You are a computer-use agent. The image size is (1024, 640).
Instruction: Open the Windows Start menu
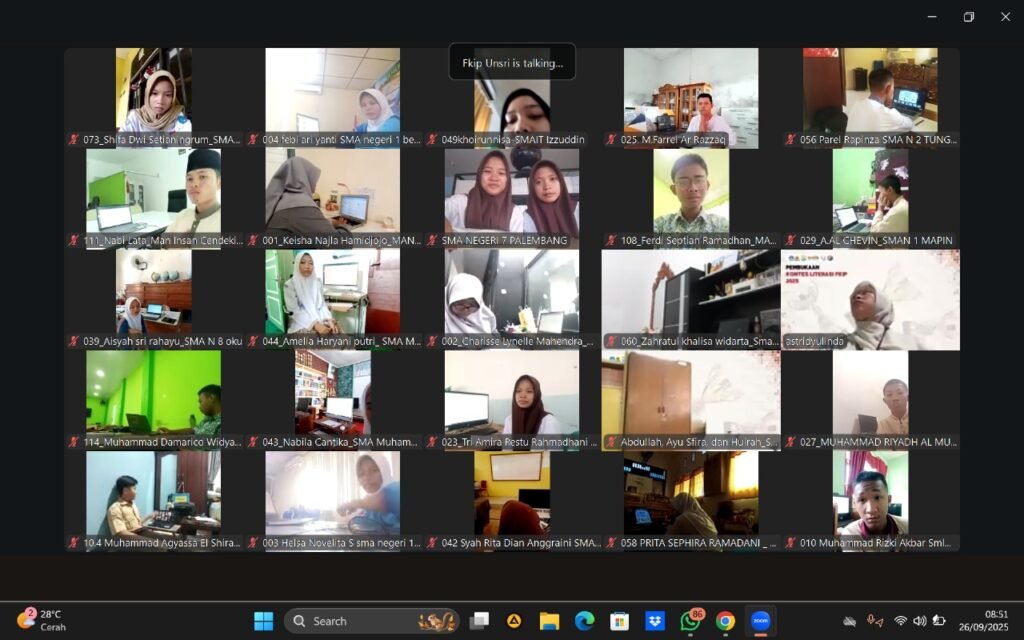pyautogui.click(x=264, y=621)
